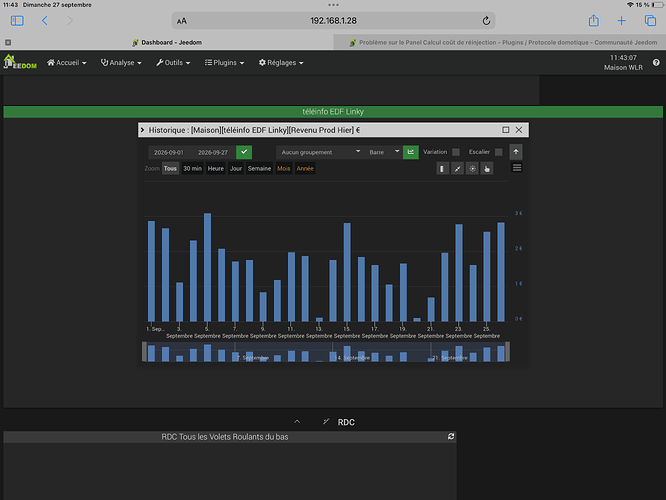Click the téléinfo EDF Linky header
The image size is (666, 500).
tap(333, 112)
